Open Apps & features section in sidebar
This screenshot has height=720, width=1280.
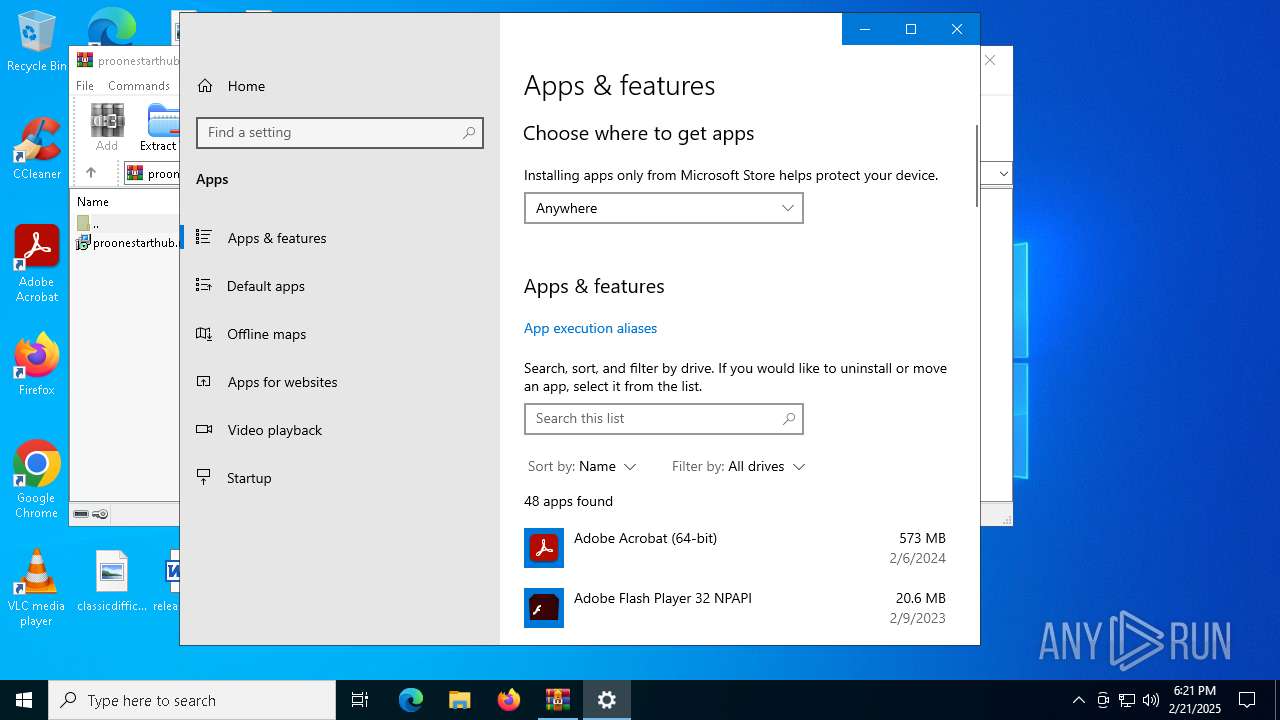tap(340, 238)
